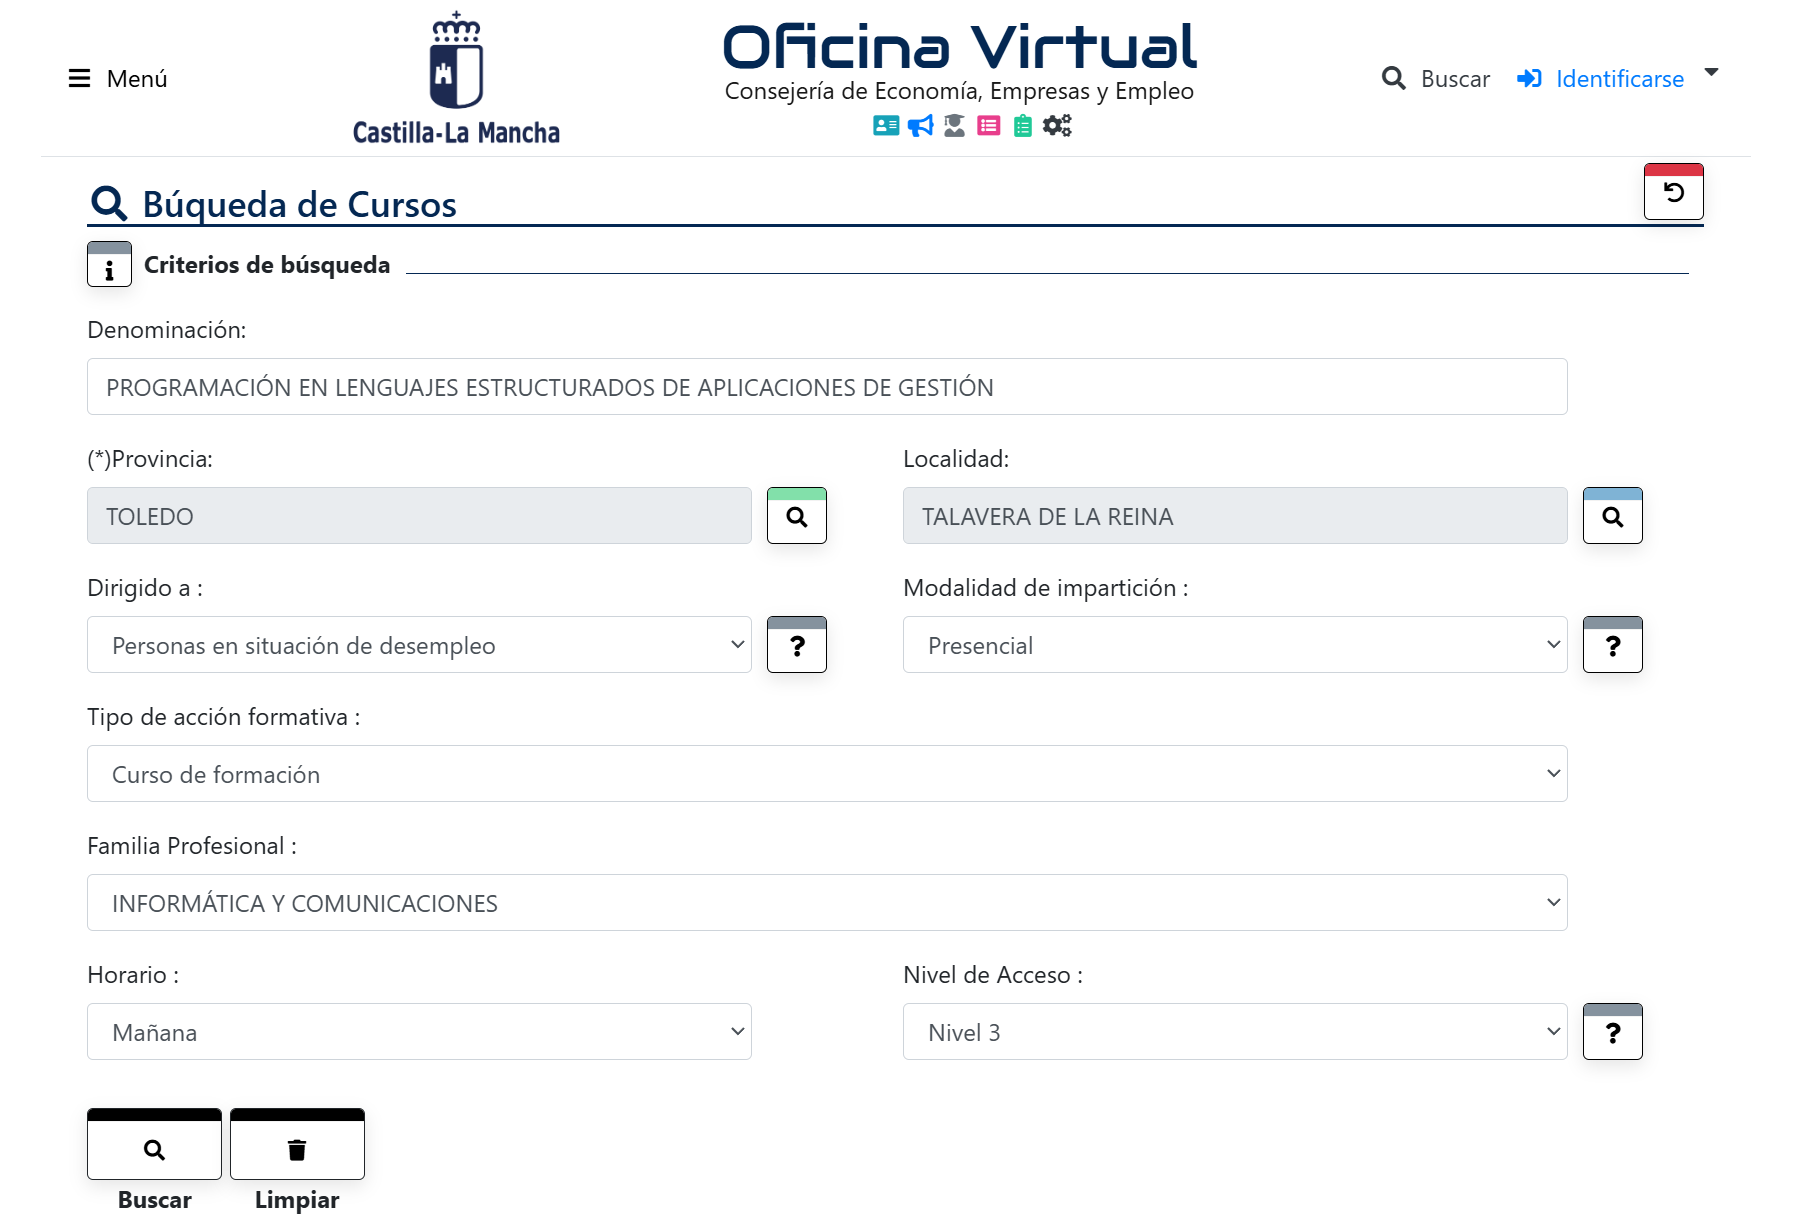Show help for Nivel de Acceso
The width and height of the screenshot is (1803, 1218).
[x=1612, y=1032]
